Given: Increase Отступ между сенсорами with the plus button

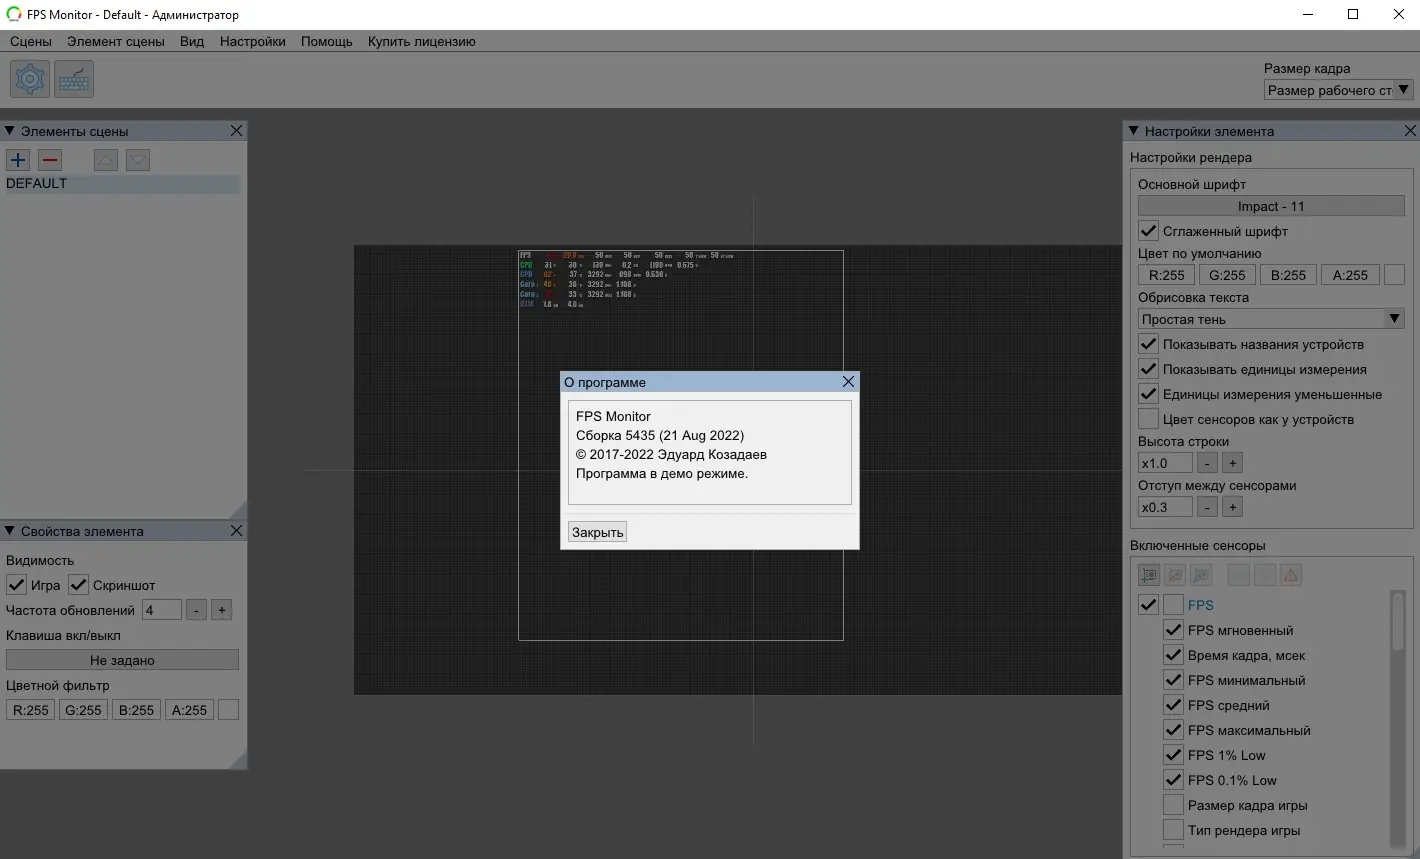Looking at the screenshot, I should point(1232,507).
